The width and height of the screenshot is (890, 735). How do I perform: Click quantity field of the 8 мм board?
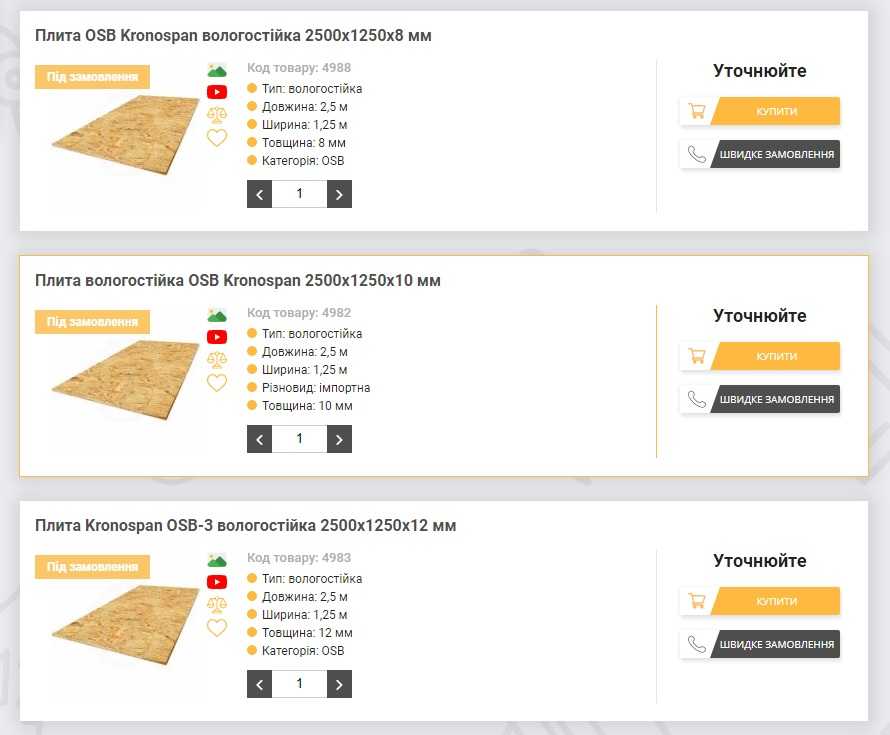click(299, 194)
